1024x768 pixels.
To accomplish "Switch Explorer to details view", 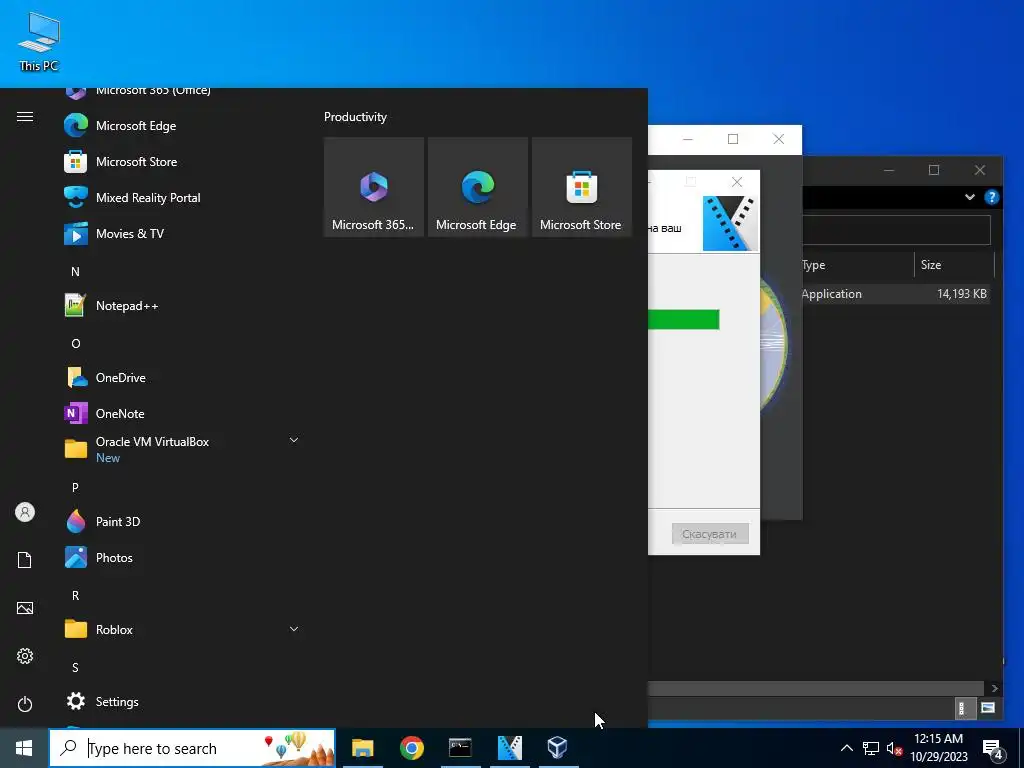I will (963, 708).
